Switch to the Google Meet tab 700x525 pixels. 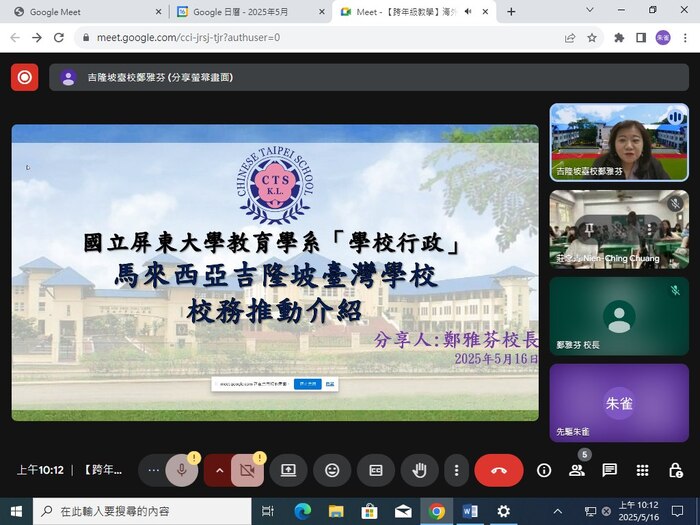click(85, 12)
